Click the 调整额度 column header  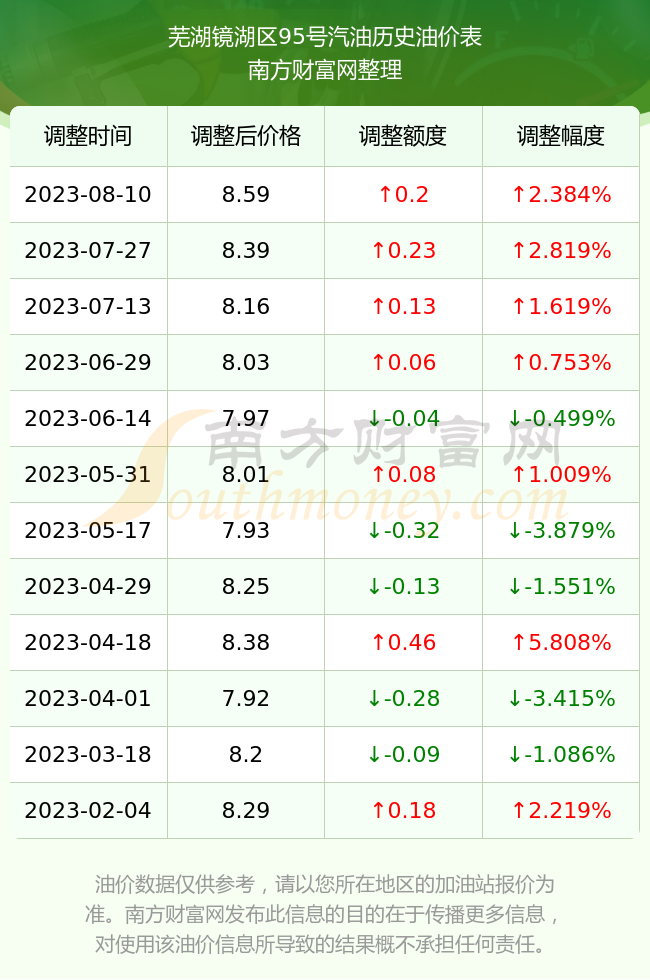coord(403,136)
